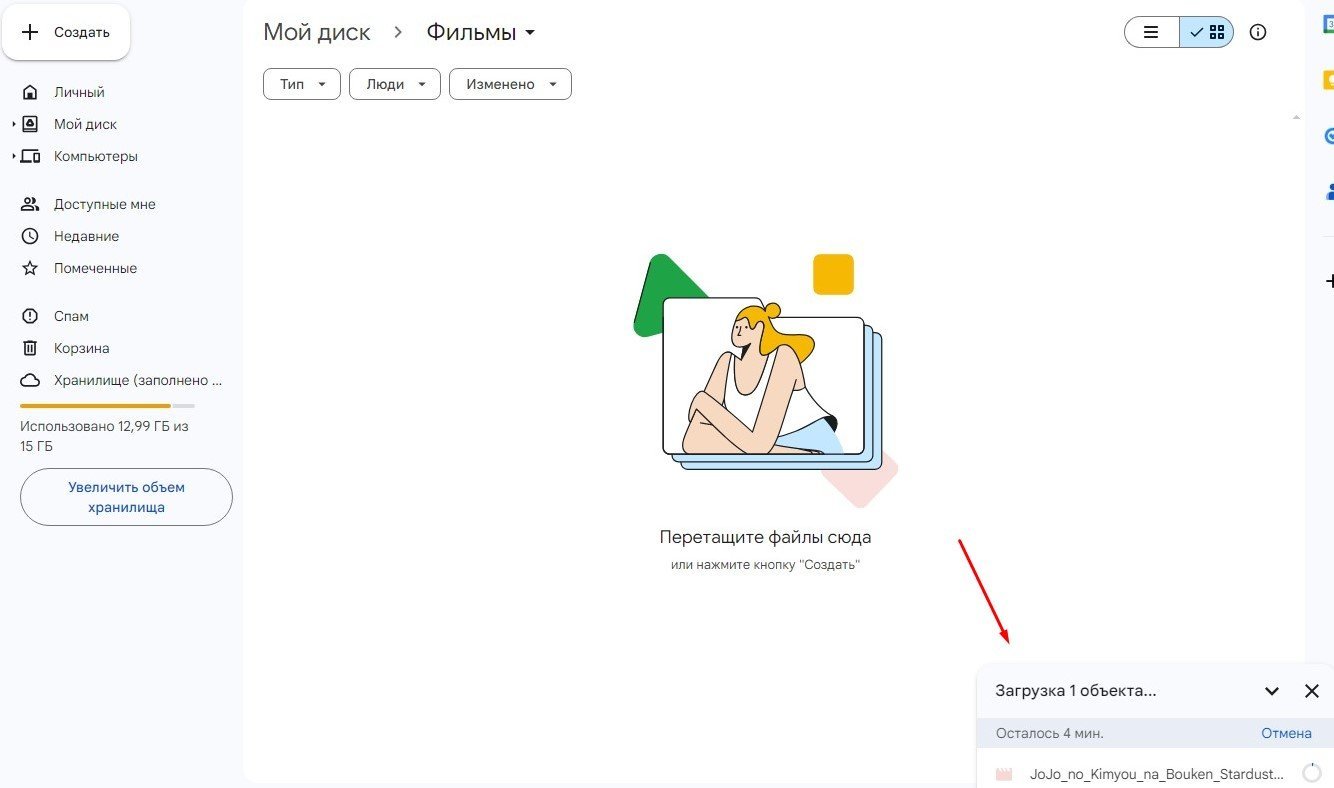Expand the Мой диск tree arrow
1334x788 pixels.
pyautogui.click(x=14, y=124)
